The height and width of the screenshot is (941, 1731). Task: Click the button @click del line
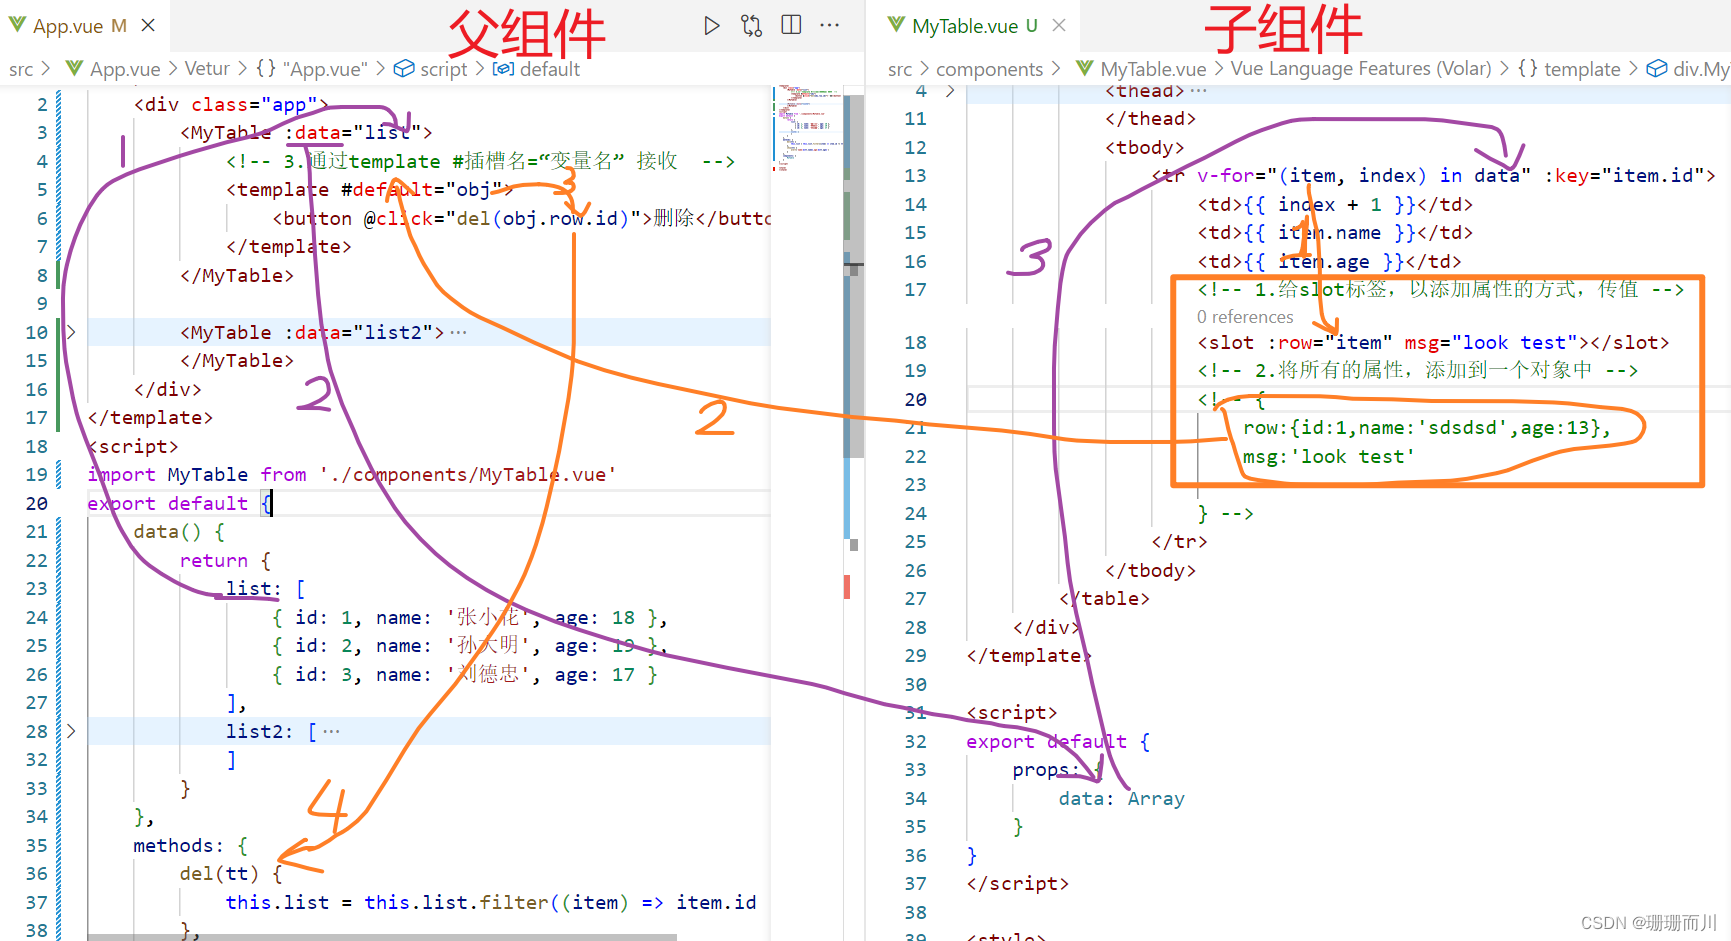(x=521, y=218)
